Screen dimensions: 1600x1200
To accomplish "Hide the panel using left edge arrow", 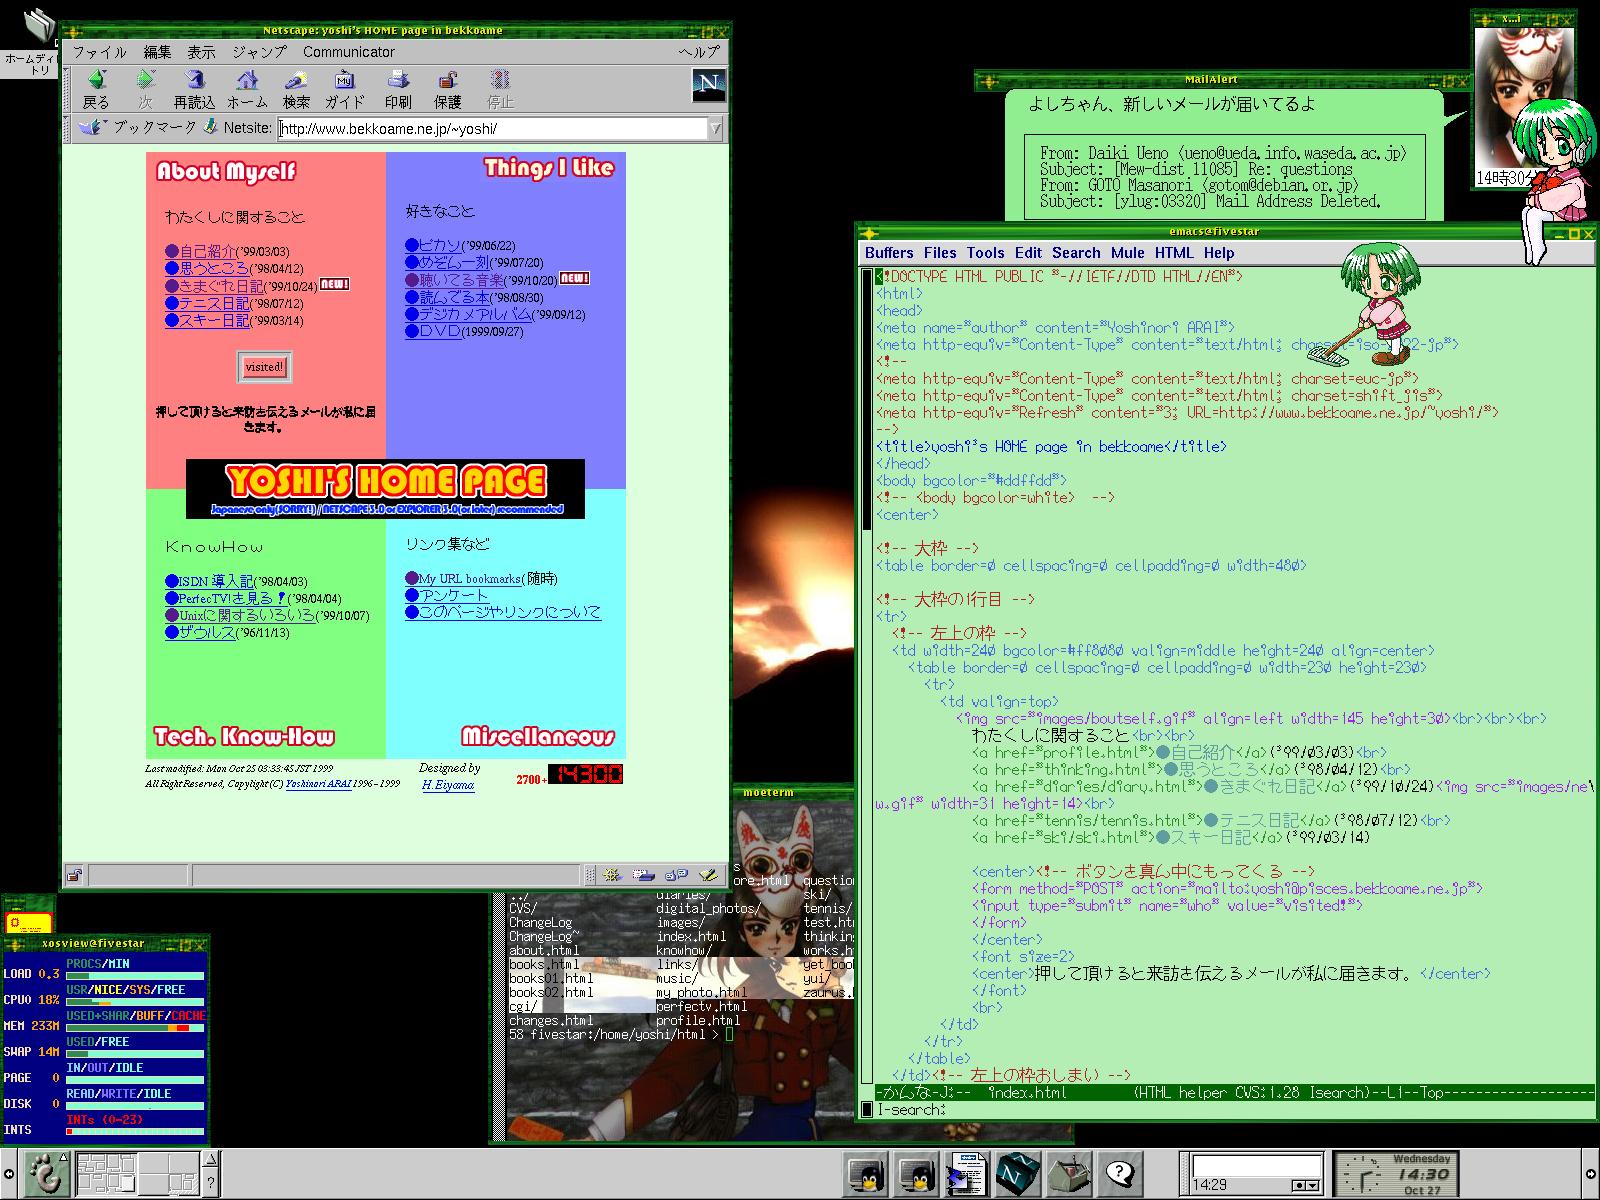I will coord(8,1174).
